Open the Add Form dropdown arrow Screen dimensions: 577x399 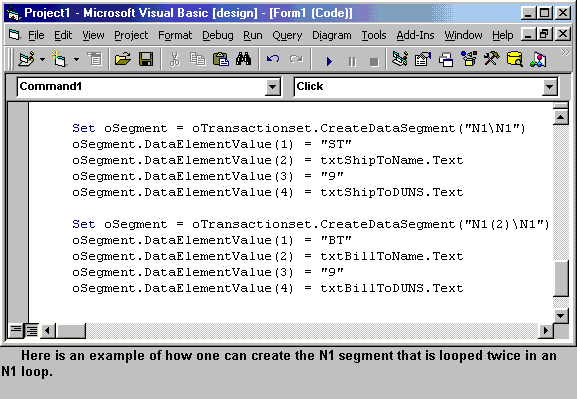(76, 59)
